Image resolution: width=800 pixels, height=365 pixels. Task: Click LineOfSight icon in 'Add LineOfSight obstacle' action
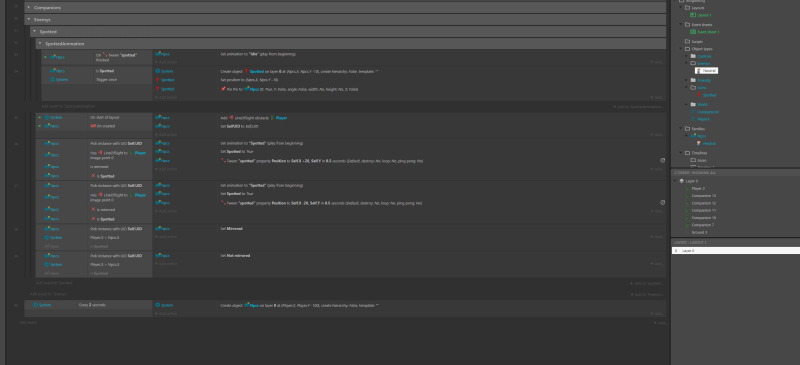pyautogui.click(x=231, y=118)
